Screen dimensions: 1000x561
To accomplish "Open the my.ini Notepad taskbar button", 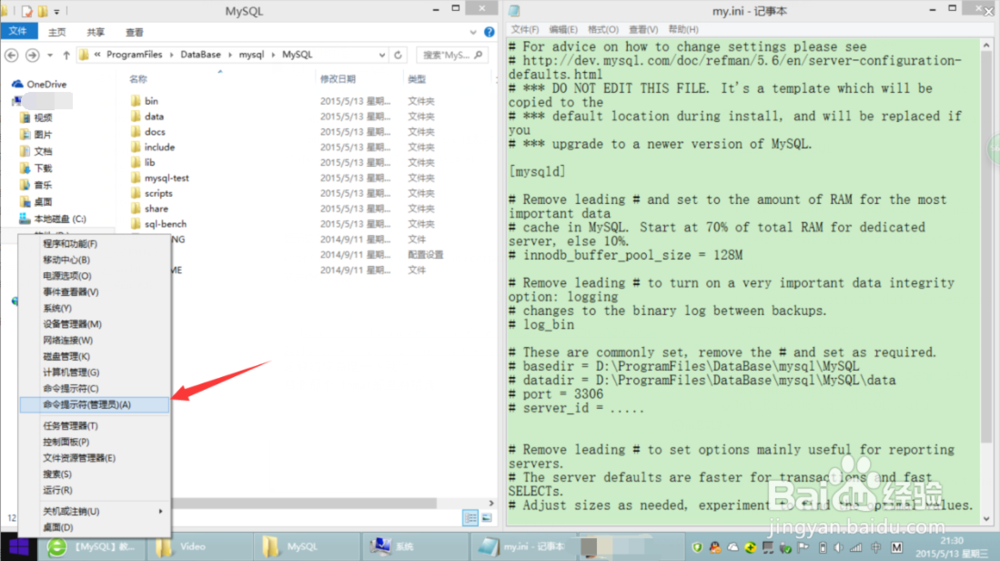I will click(x=523, y=547).
